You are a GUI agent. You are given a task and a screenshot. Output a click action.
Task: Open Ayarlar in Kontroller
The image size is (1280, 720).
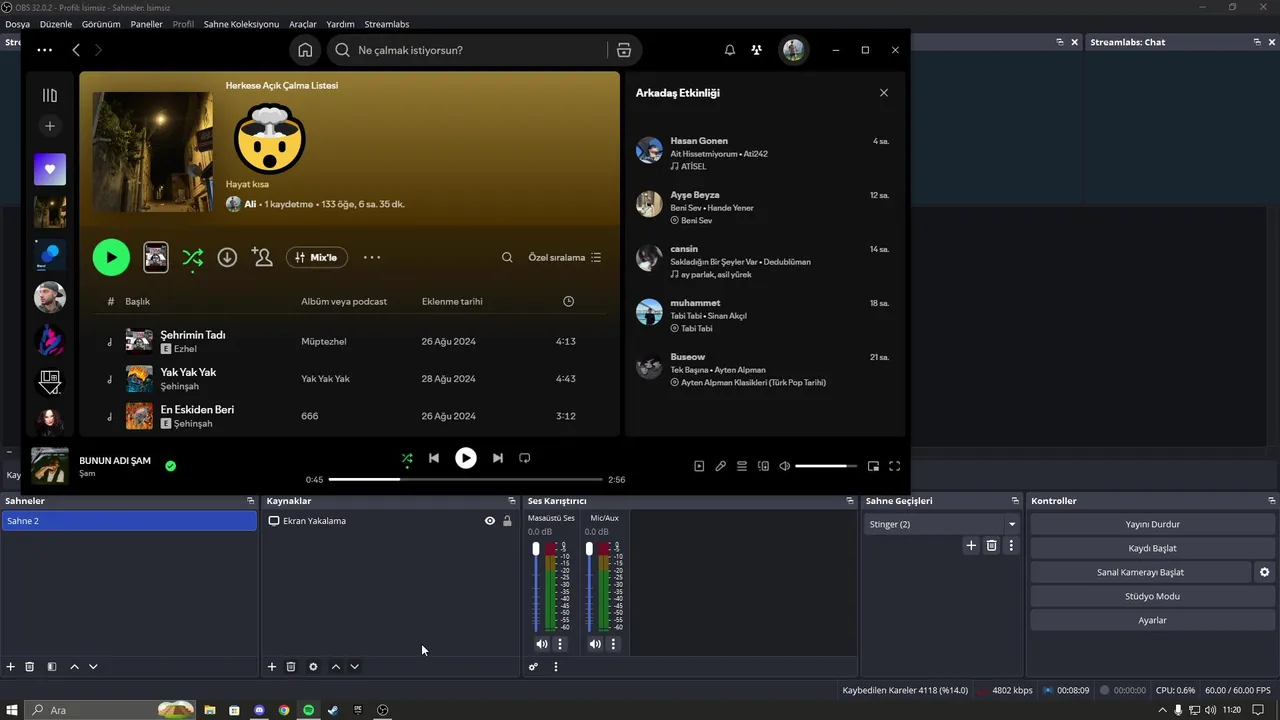[x=1153, y=620]
